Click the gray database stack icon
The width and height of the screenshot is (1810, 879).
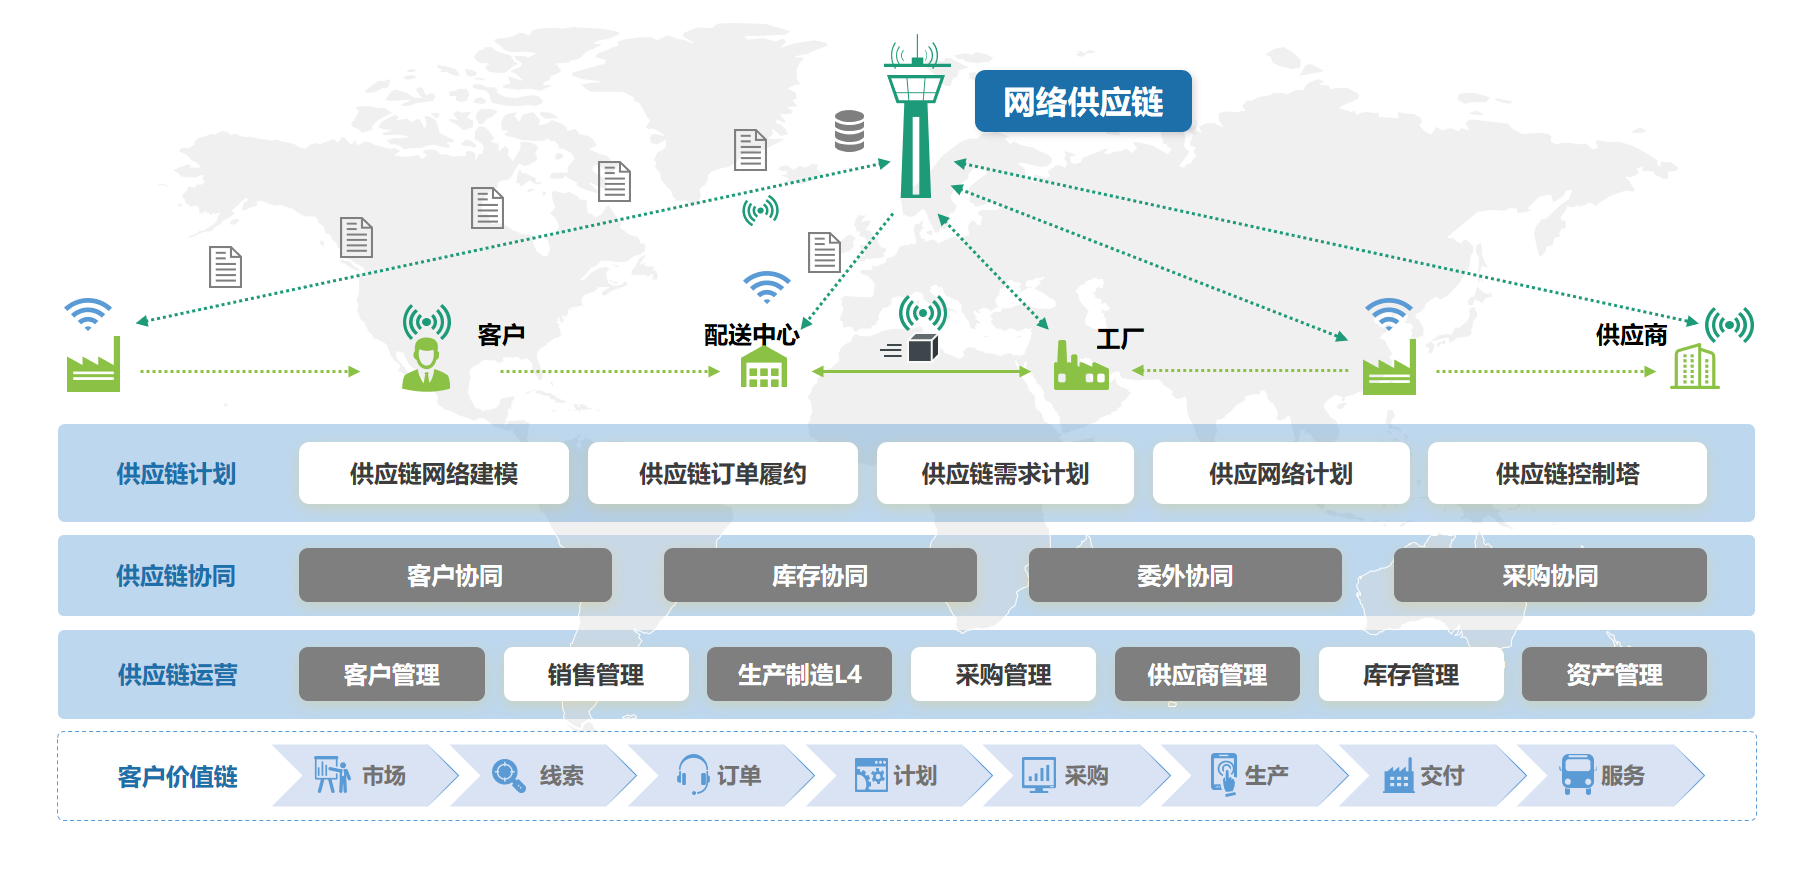(849, 131)
